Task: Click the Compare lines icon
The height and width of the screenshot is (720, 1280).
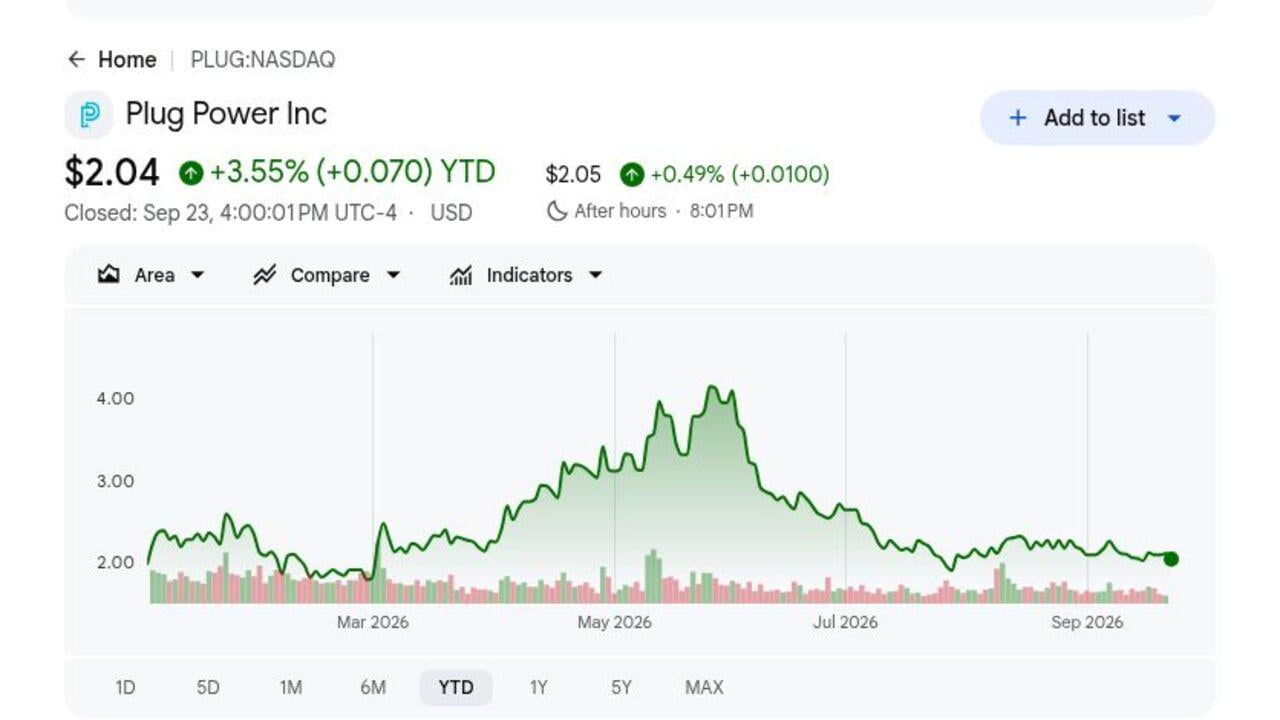Action: (x=264, y=275)
